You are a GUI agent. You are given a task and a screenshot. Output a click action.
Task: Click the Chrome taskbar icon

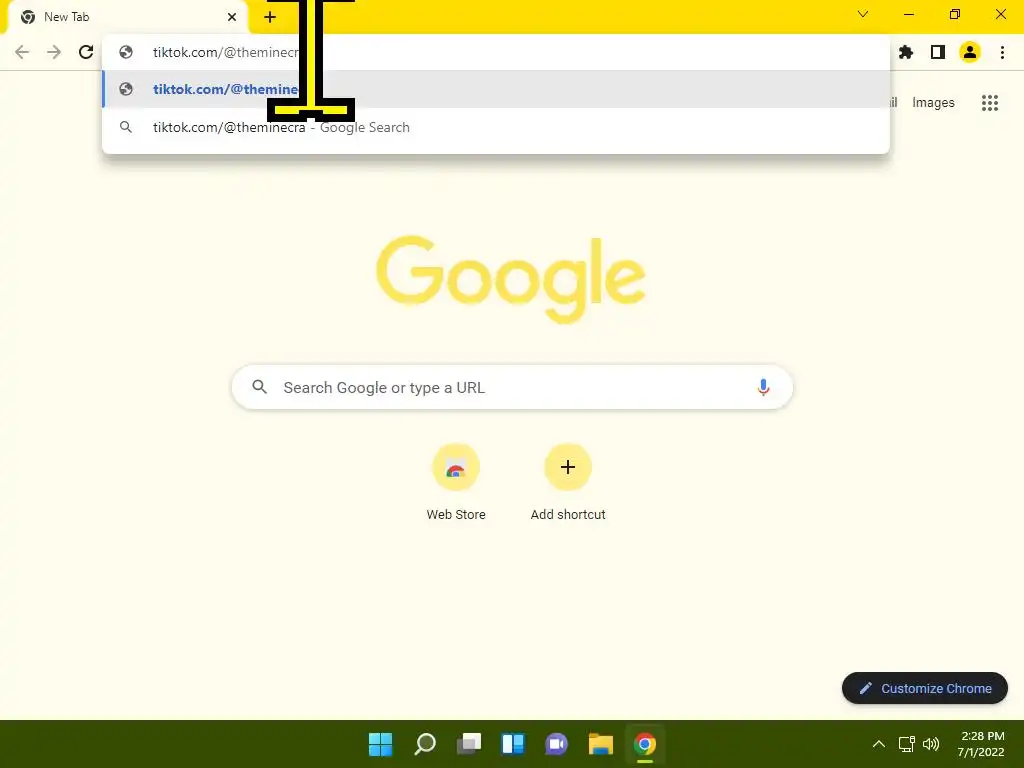pyautogui.click(x=645, y=744)
